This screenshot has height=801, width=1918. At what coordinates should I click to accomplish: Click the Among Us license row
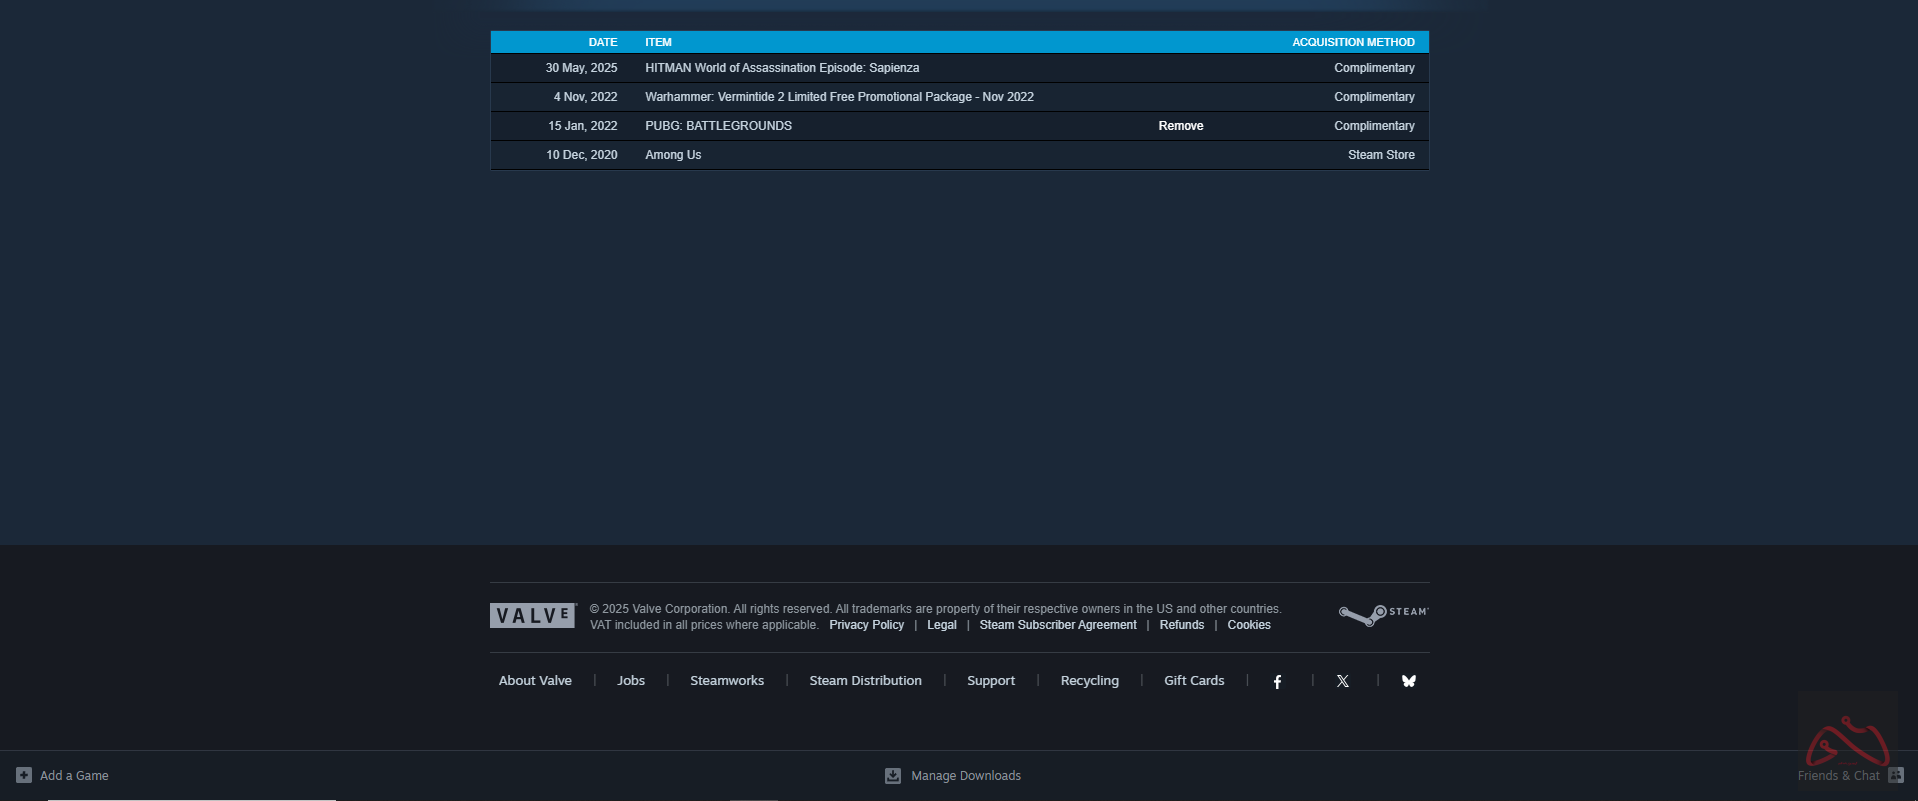tap(673, 155)
